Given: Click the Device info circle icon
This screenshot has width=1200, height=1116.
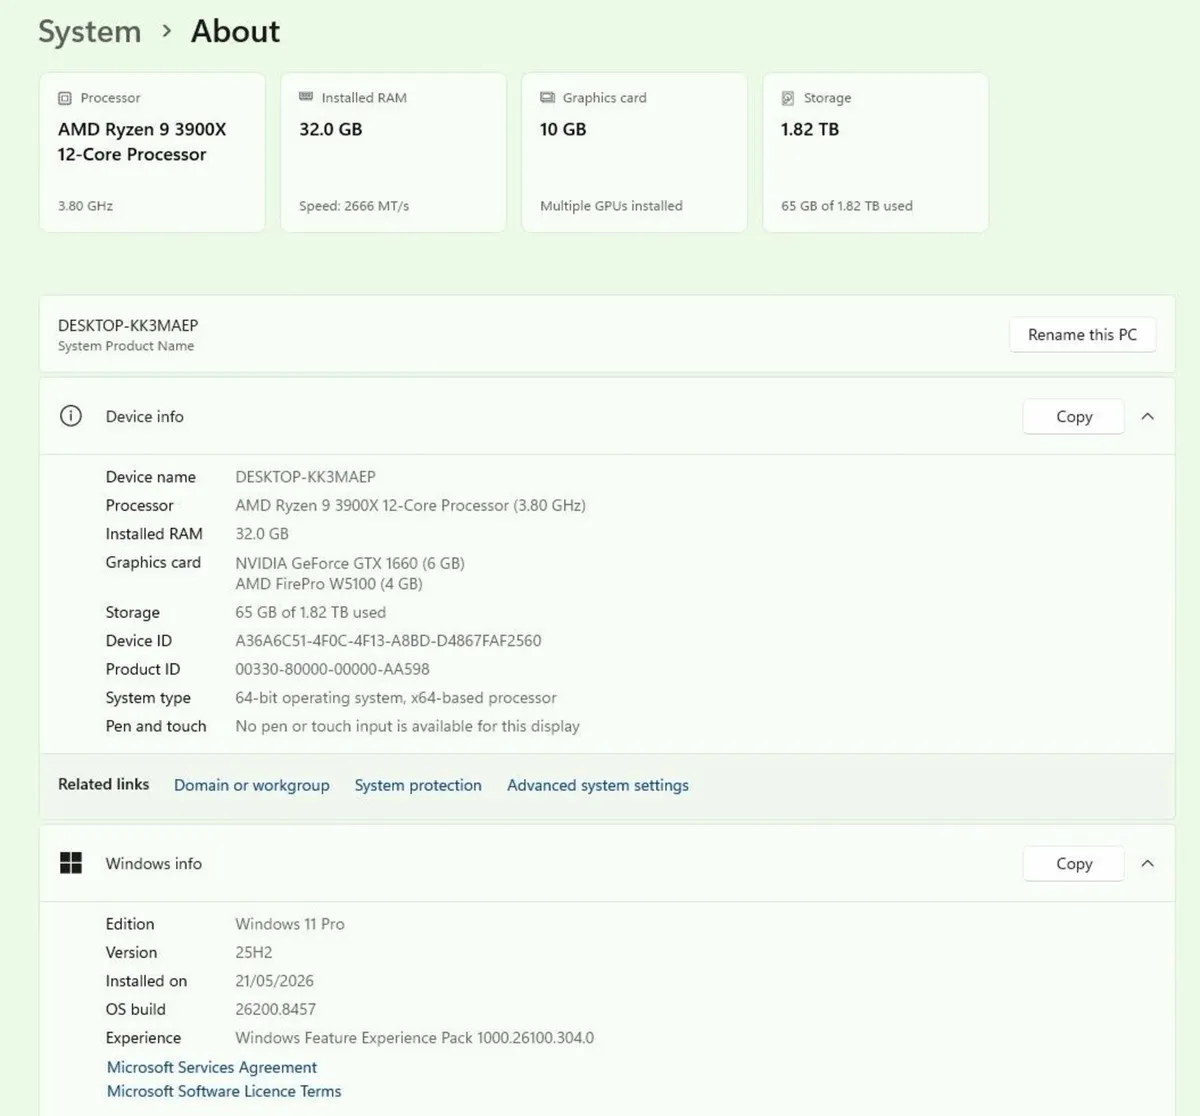Looking at the screenshot, I should (x=71, y=416).
